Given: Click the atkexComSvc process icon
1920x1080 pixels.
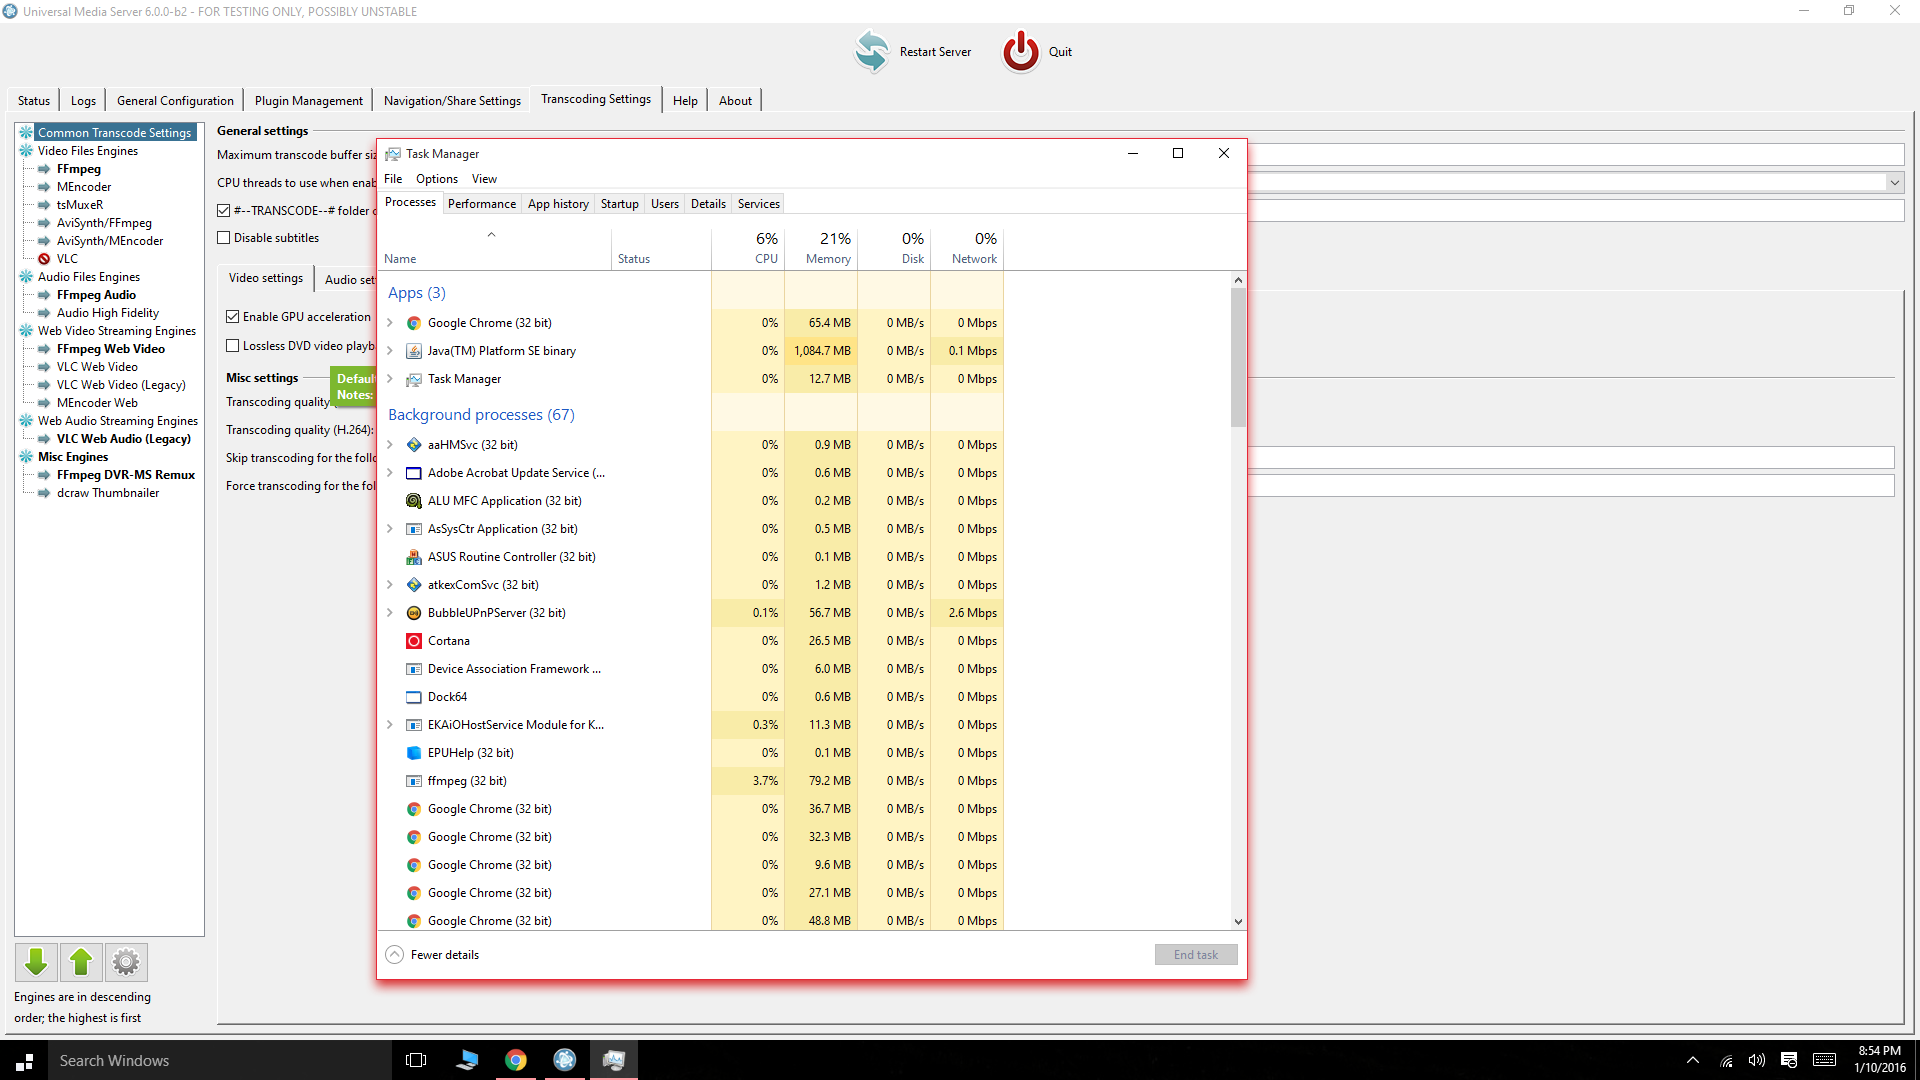Looking at the screenshot, I should pos(414,585).
